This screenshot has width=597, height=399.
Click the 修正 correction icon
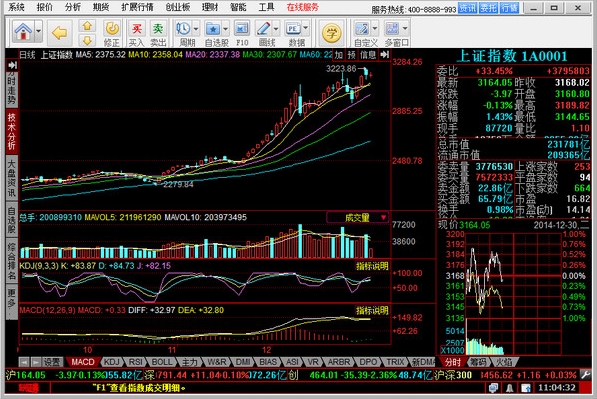(x=112, y=33)
